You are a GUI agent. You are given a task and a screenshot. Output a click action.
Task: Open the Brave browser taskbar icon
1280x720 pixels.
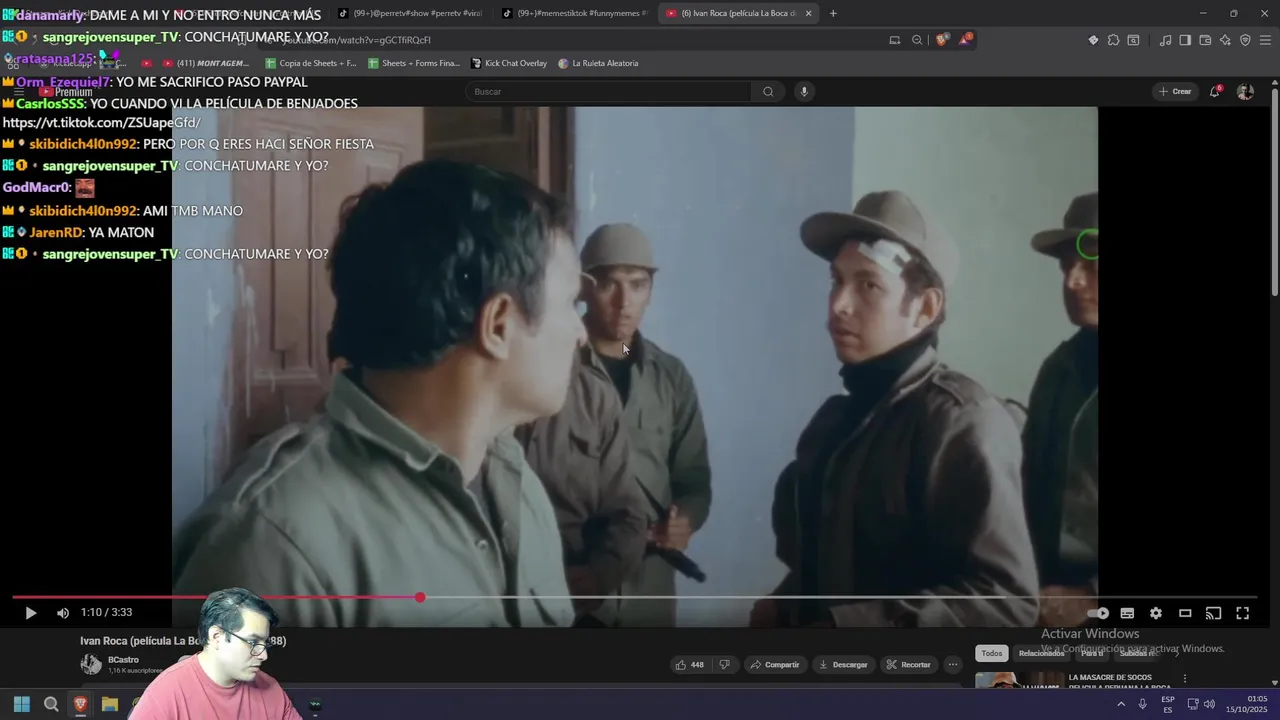coord(80,704)
